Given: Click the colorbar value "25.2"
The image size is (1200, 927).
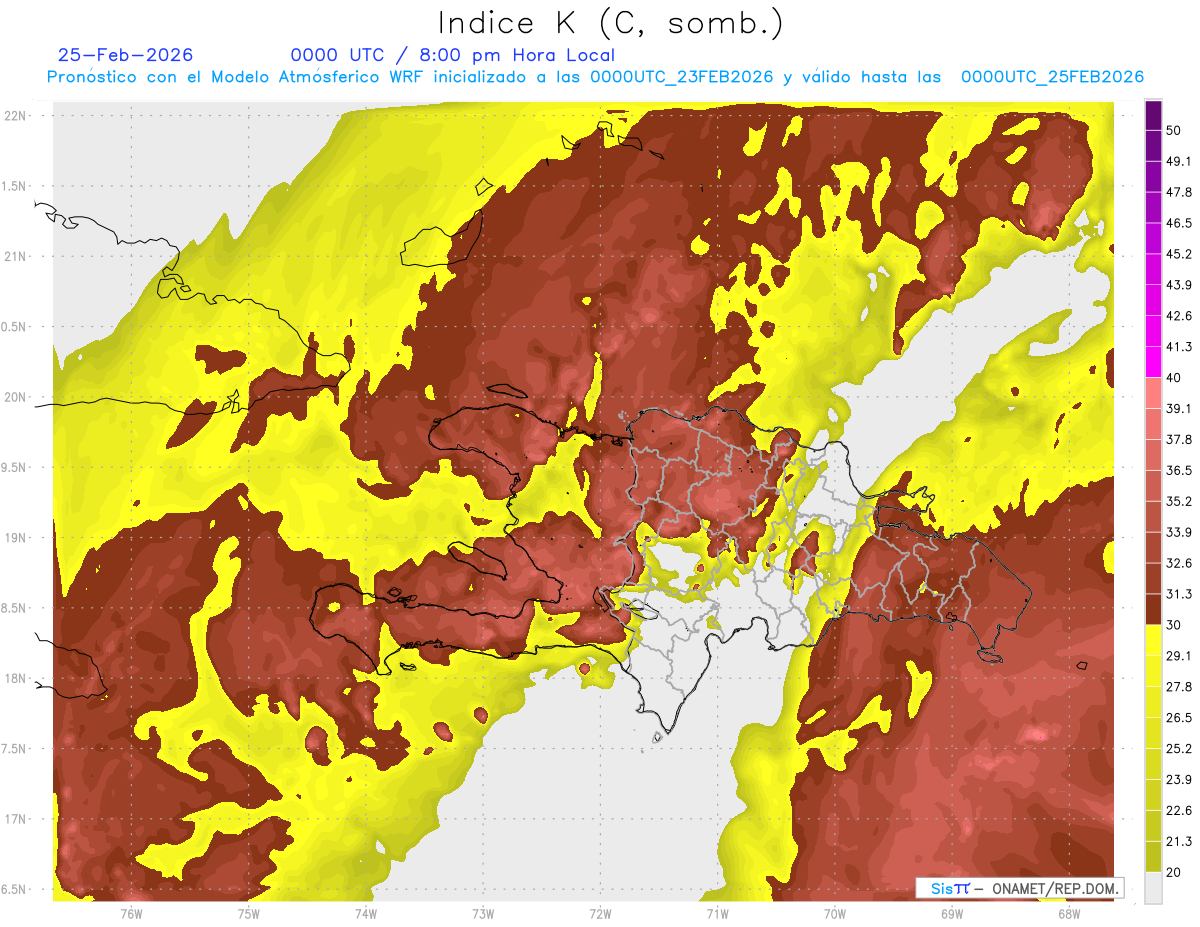Looking at the screenshot, I should tap(1179, 749).
